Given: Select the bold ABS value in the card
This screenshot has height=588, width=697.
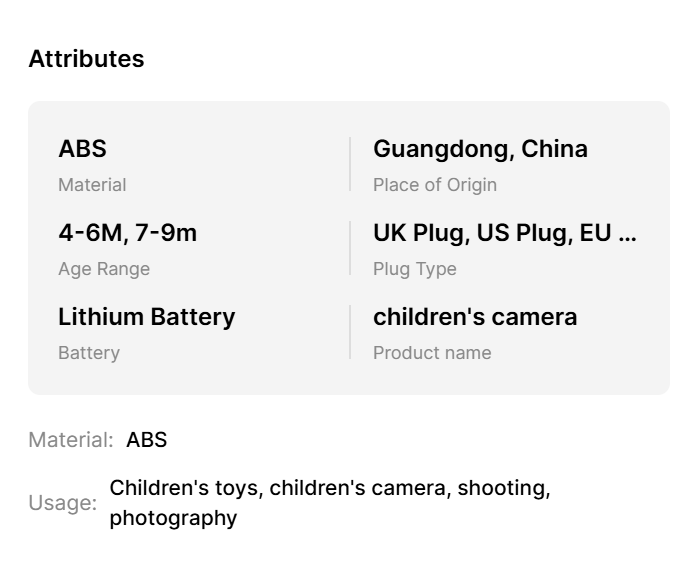Looking at the screenshot, I should (x=82, y=149).
